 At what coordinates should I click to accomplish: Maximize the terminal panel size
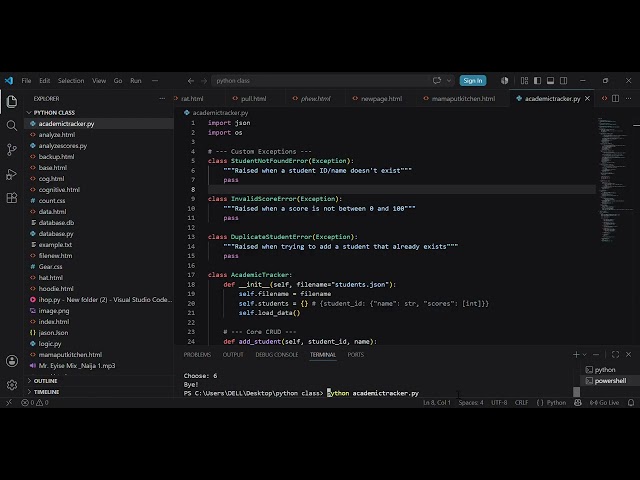click(616, 354)
